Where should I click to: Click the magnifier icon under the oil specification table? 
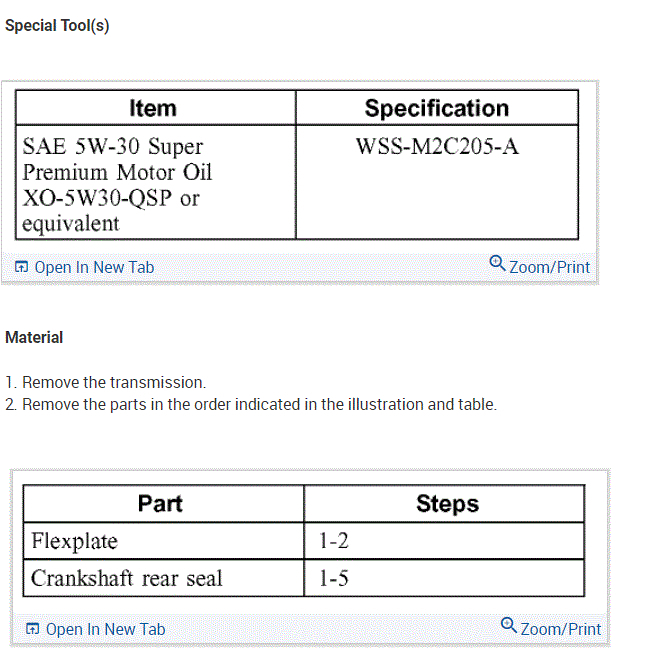click(x=497, y=264)
